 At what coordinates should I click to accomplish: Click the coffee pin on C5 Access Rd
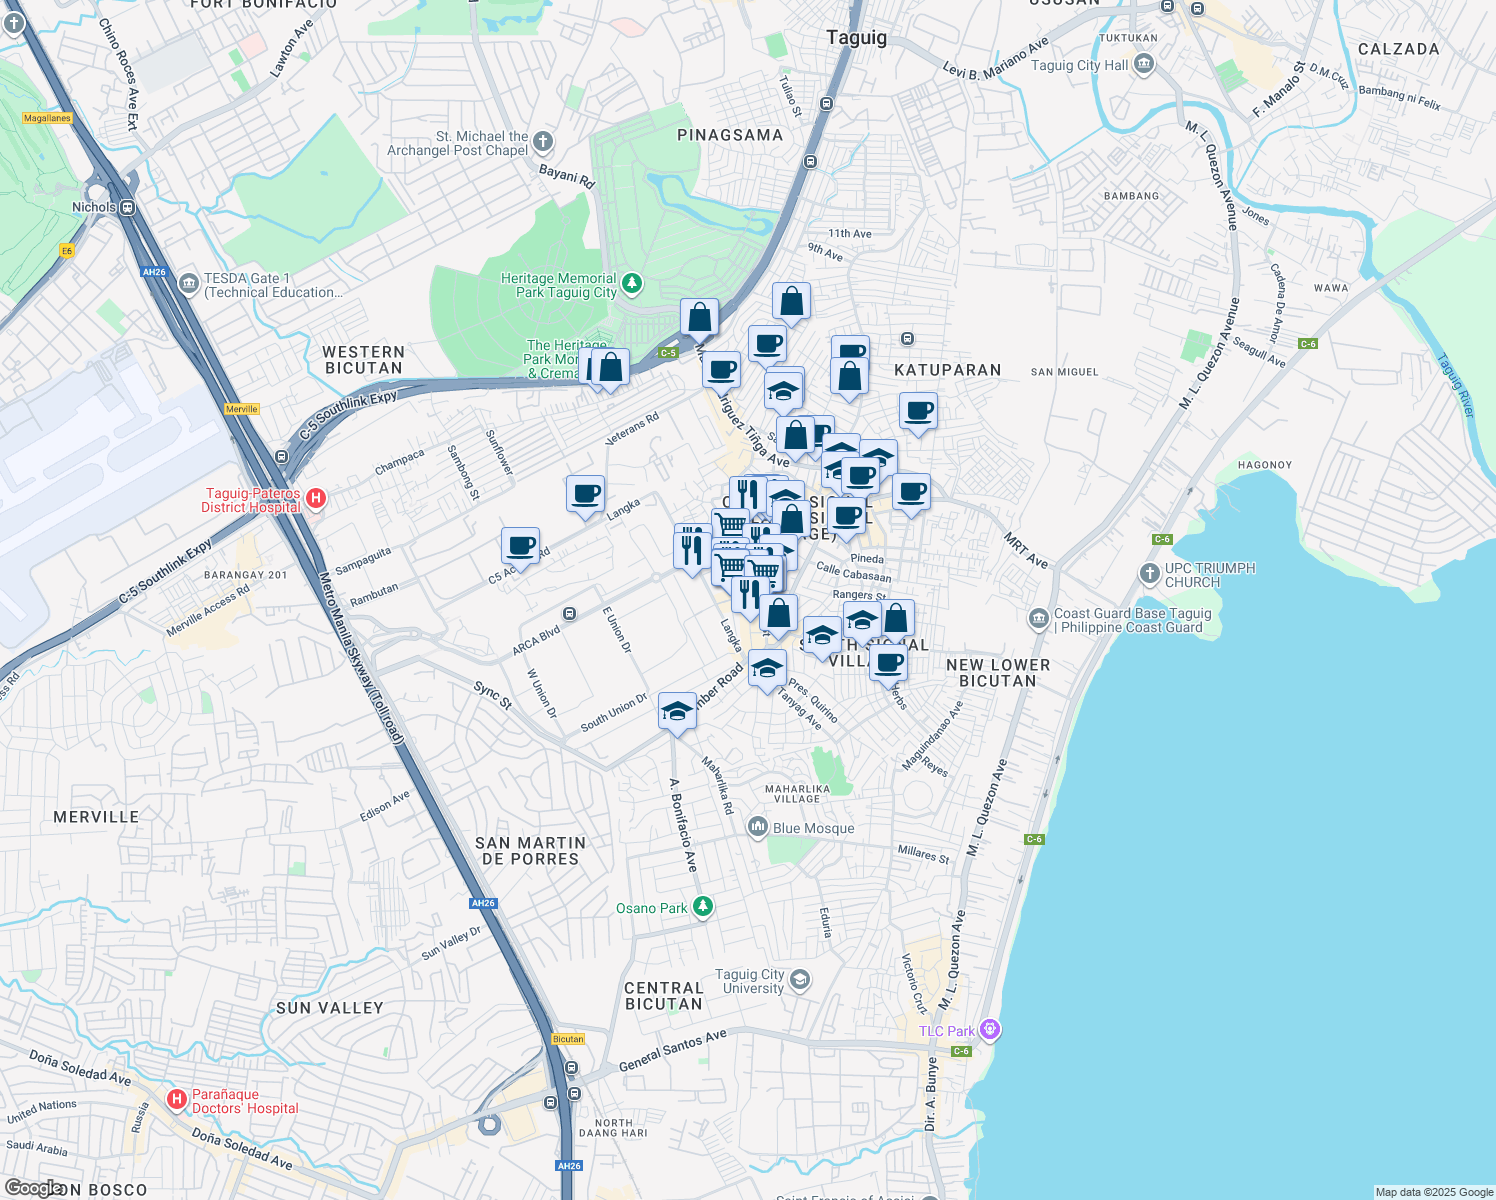tap(520, 547)
